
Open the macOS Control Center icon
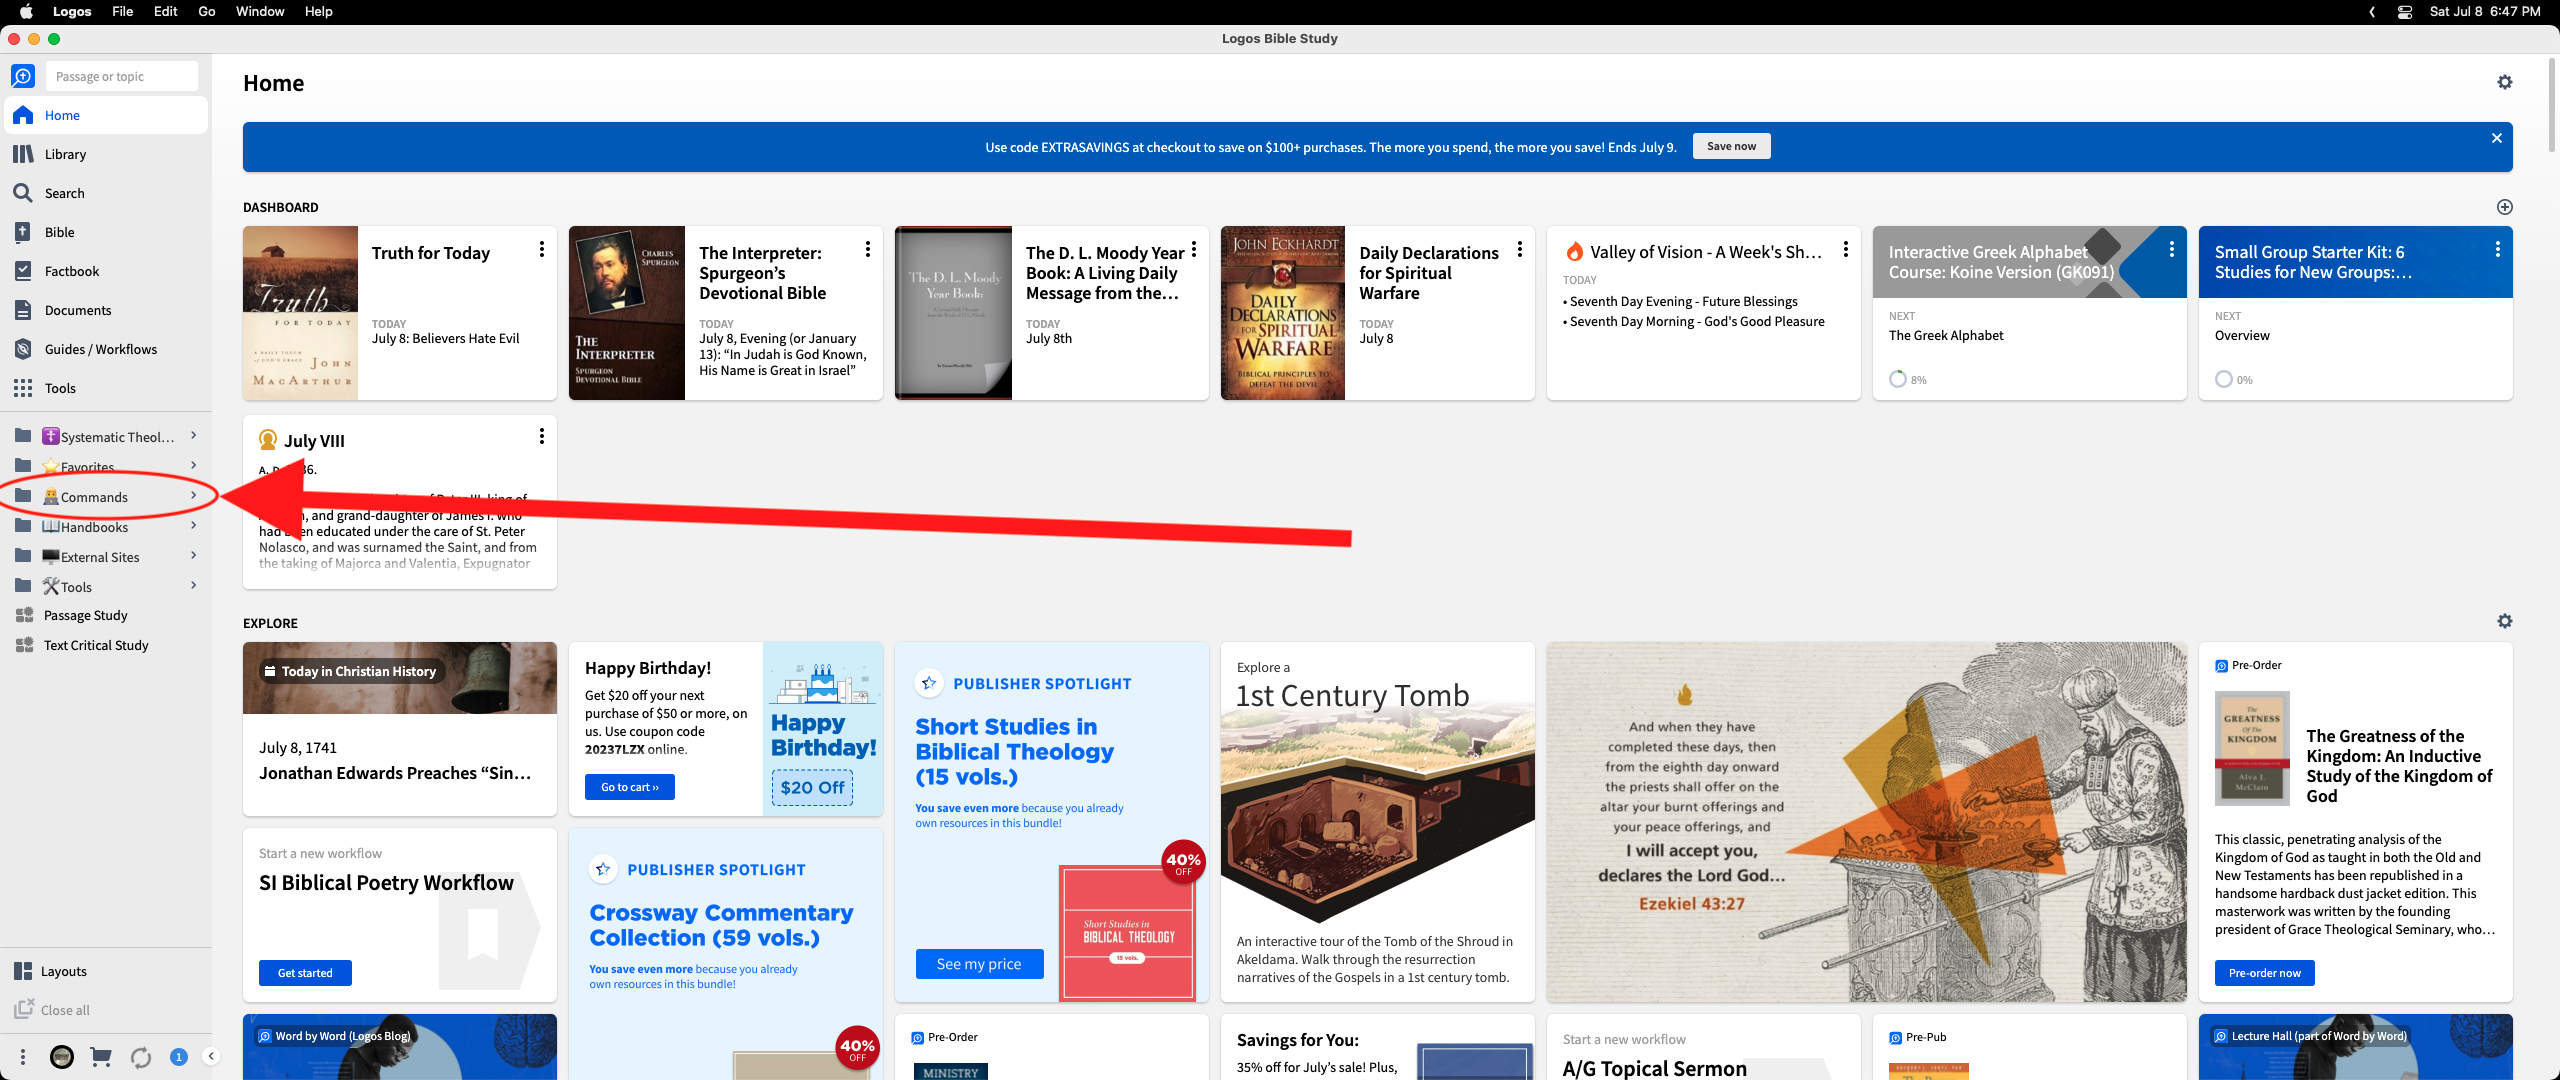click(2405, 12)
